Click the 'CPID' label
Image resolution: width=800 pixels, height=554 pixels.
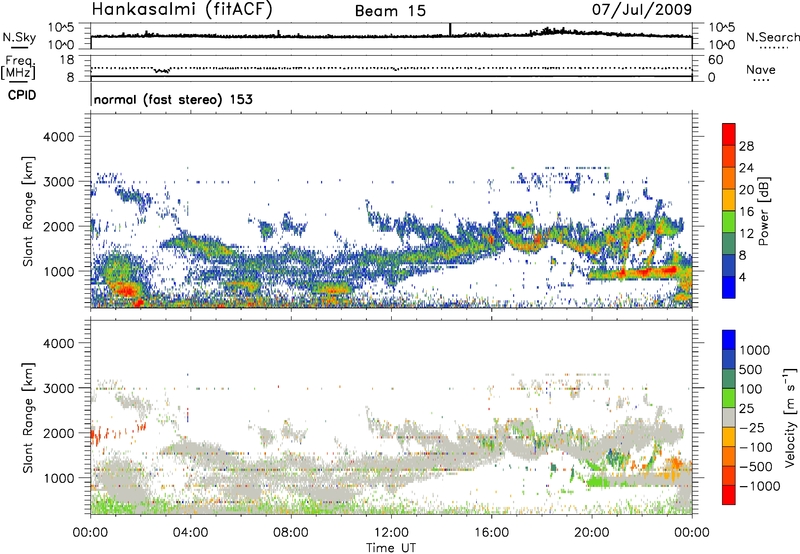tap(22, 95)
